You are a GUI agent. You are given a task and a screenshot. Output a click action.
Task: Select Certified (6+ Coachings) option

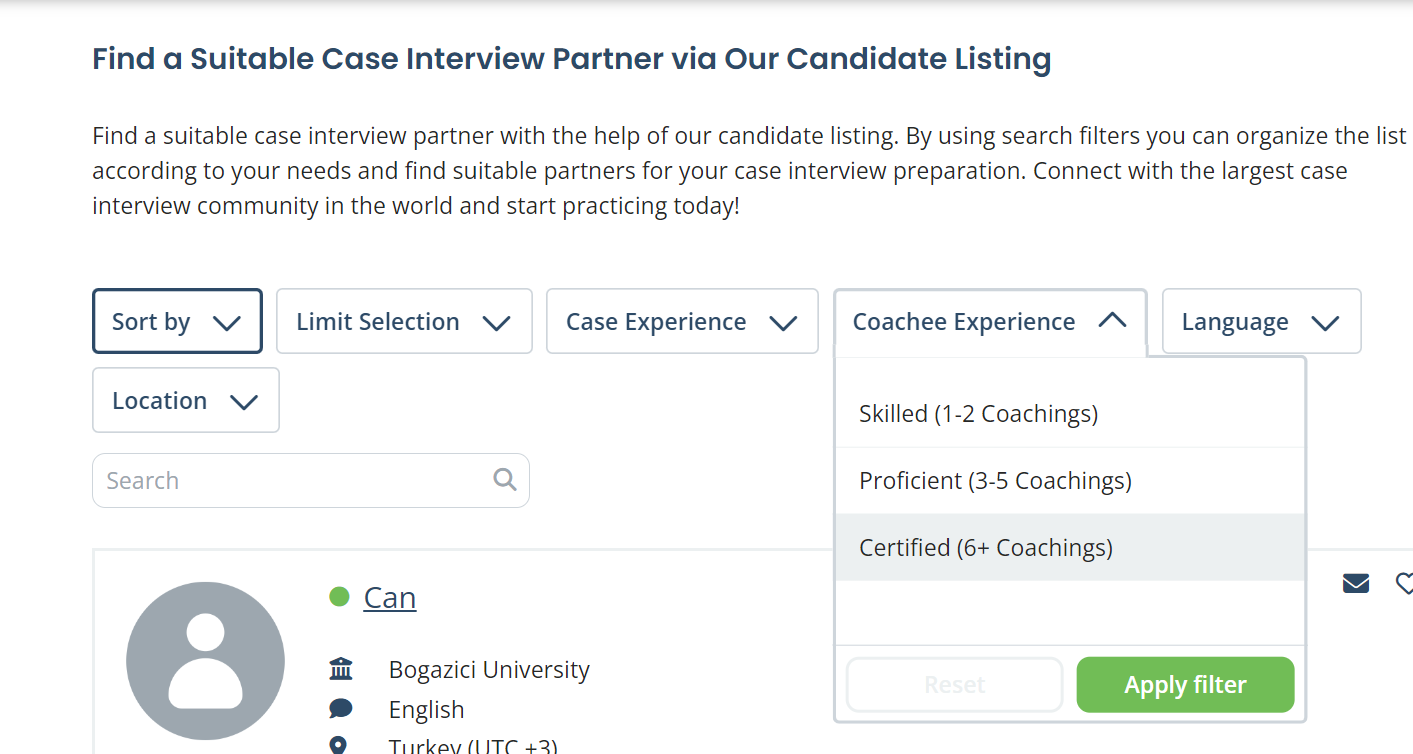pyautogui.click(x=1070, y=548)
